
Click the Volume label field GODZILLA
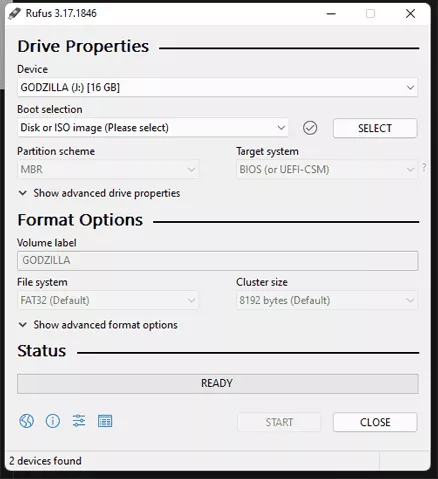(218, 261)
